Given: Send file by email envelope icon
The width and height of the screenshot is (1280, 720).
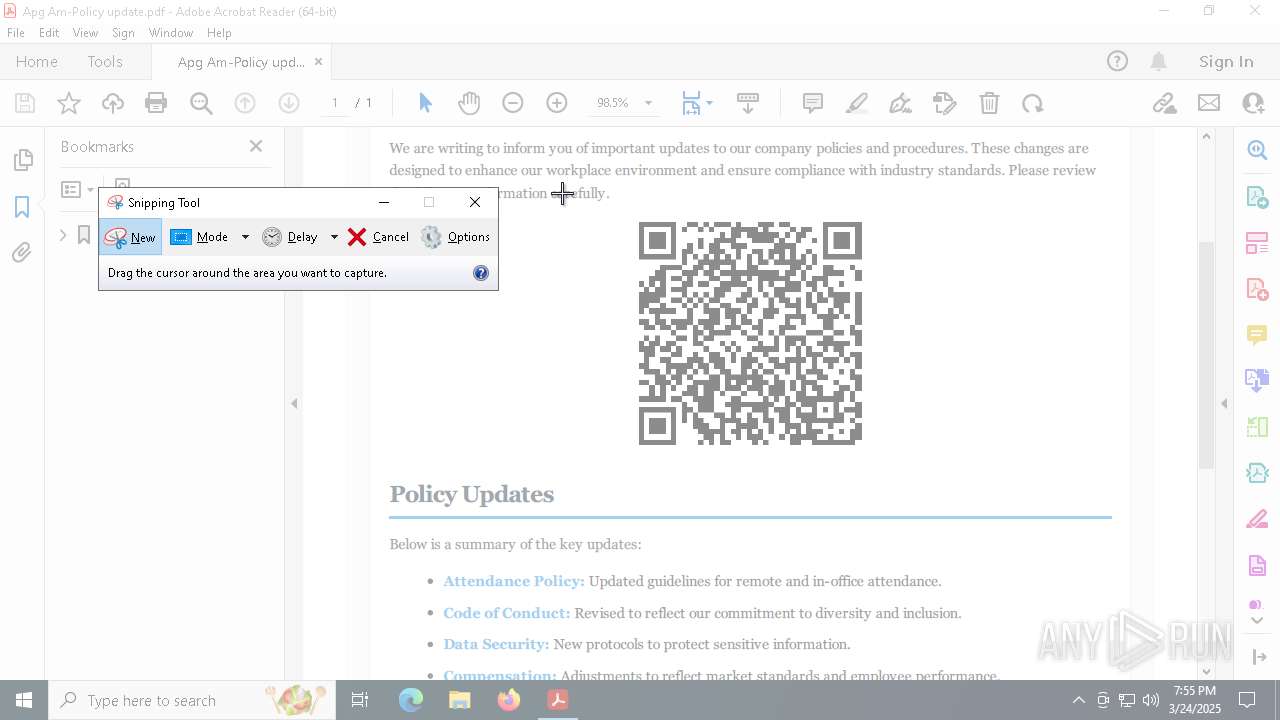Looking at the screenshot, I should click(1209, 103).
